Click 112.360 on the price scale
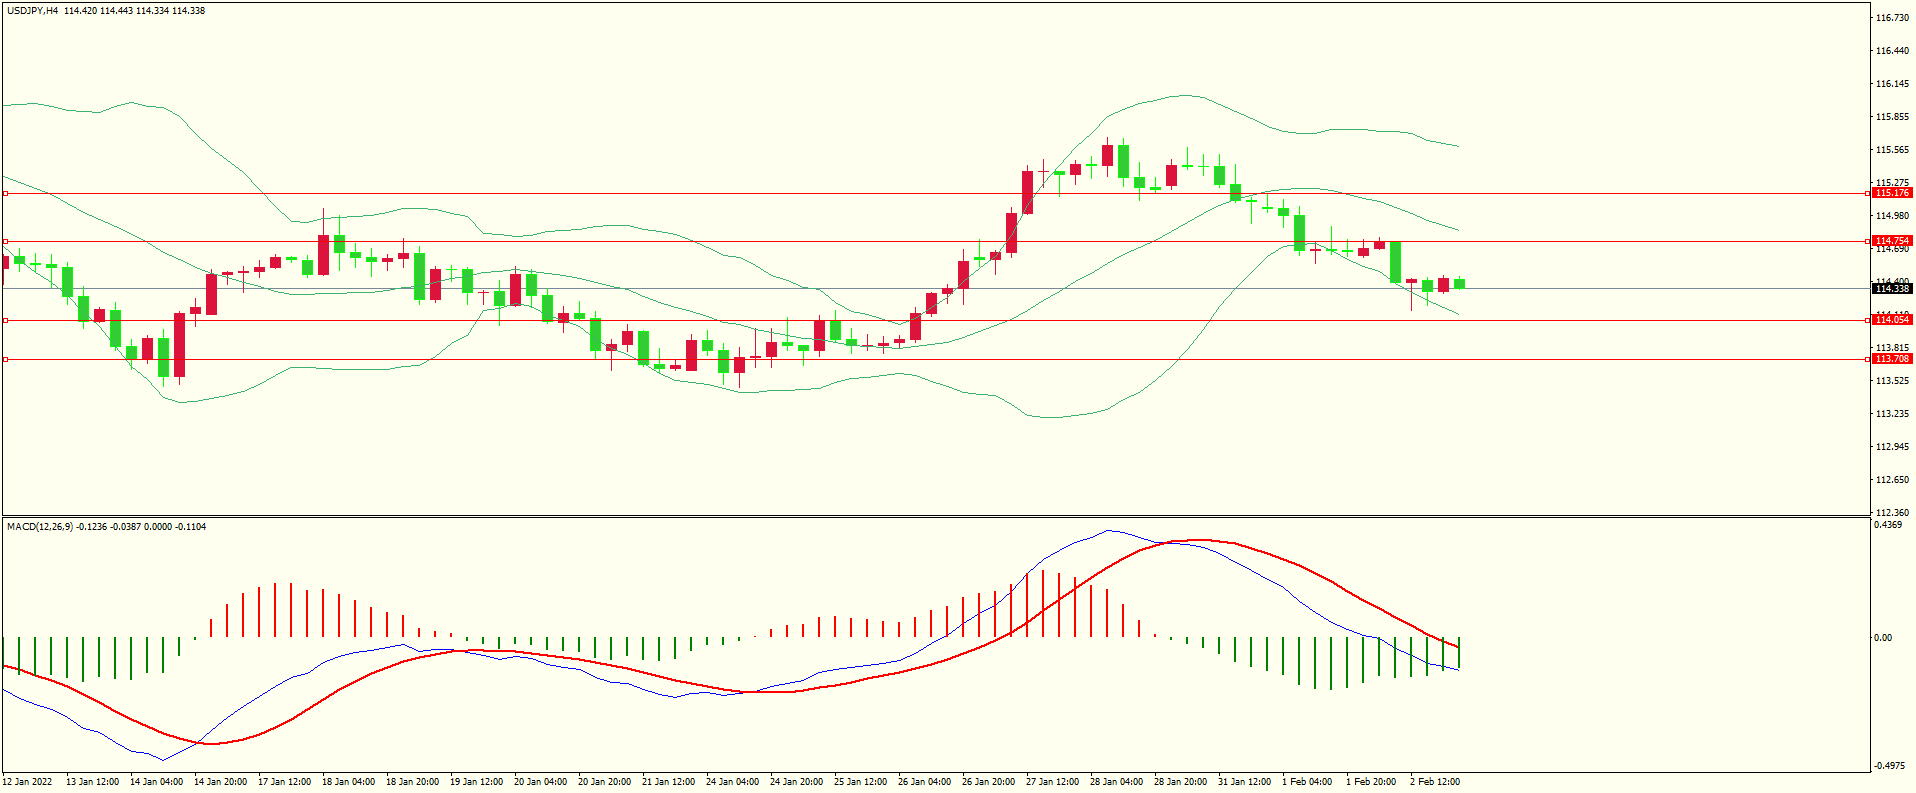Image resolution: width=1916 pixels, height=793 pixels. coord(1891,513)
